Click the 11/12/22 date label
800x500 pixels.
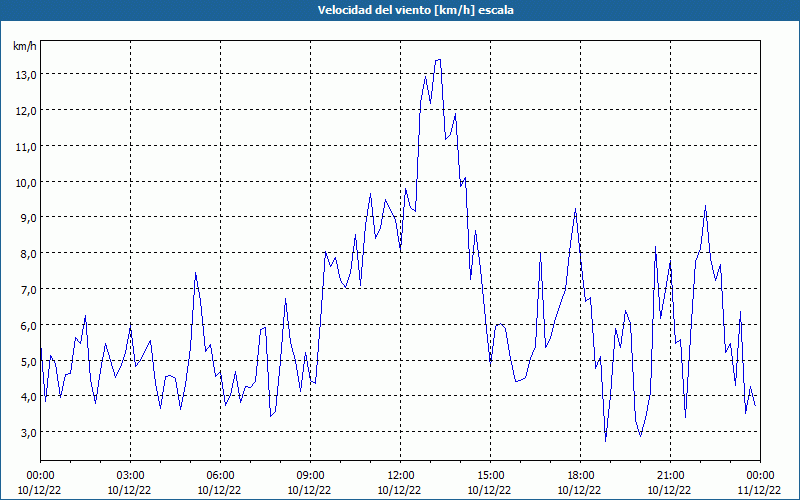coord(760,490)
